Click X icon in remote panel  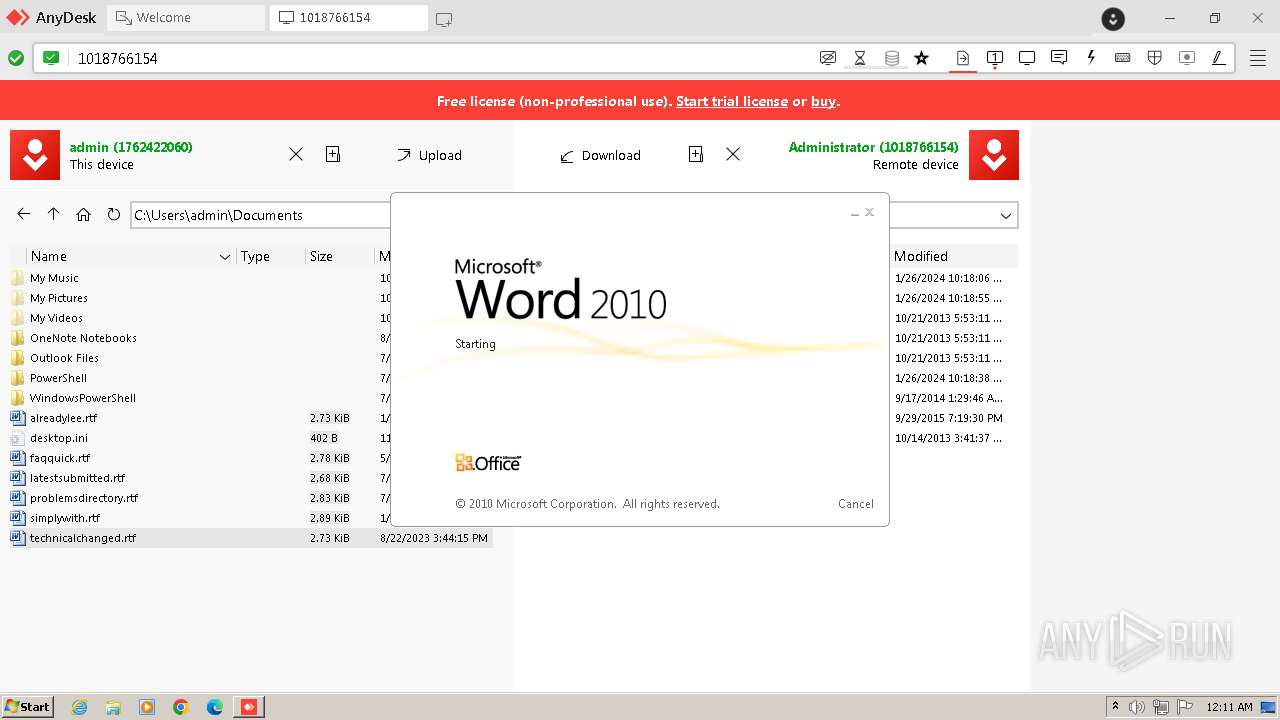(733, 154)
